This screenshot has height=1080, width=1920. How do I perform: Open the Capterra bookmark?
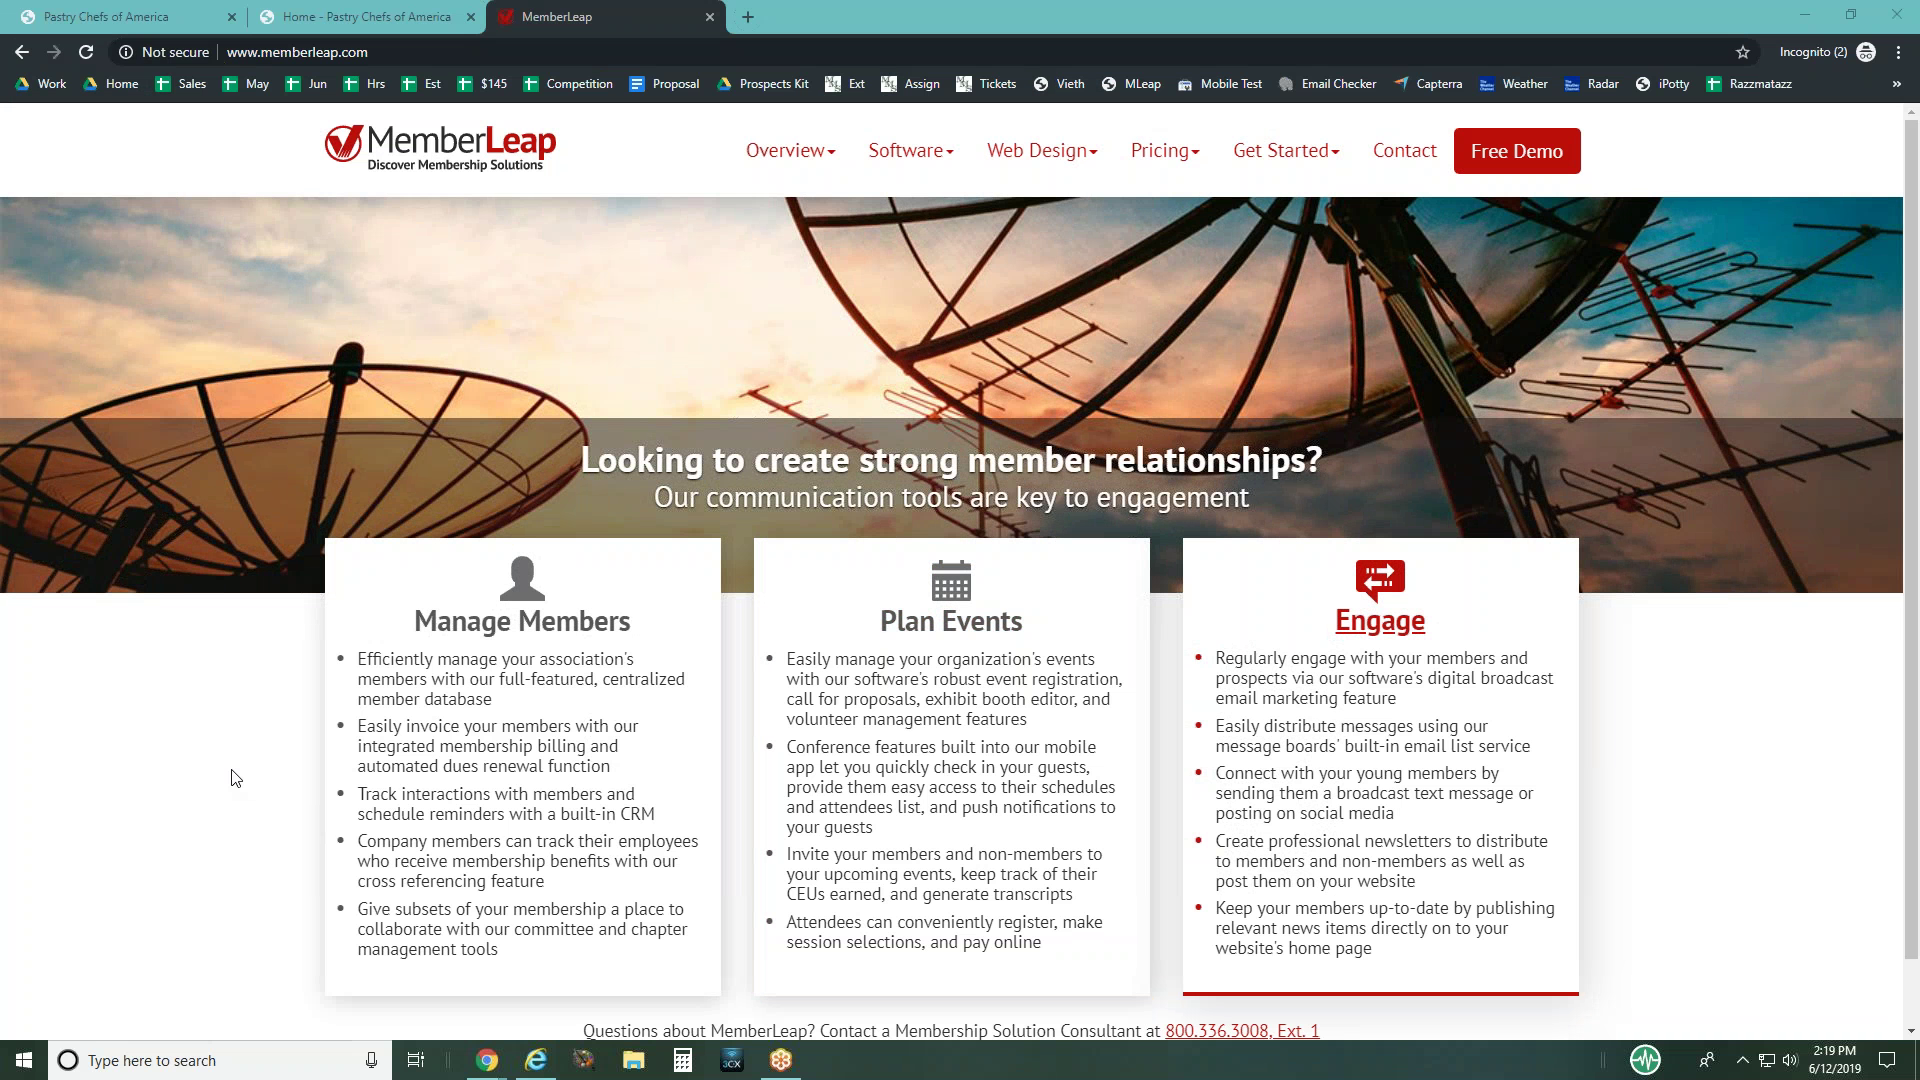1428,84
